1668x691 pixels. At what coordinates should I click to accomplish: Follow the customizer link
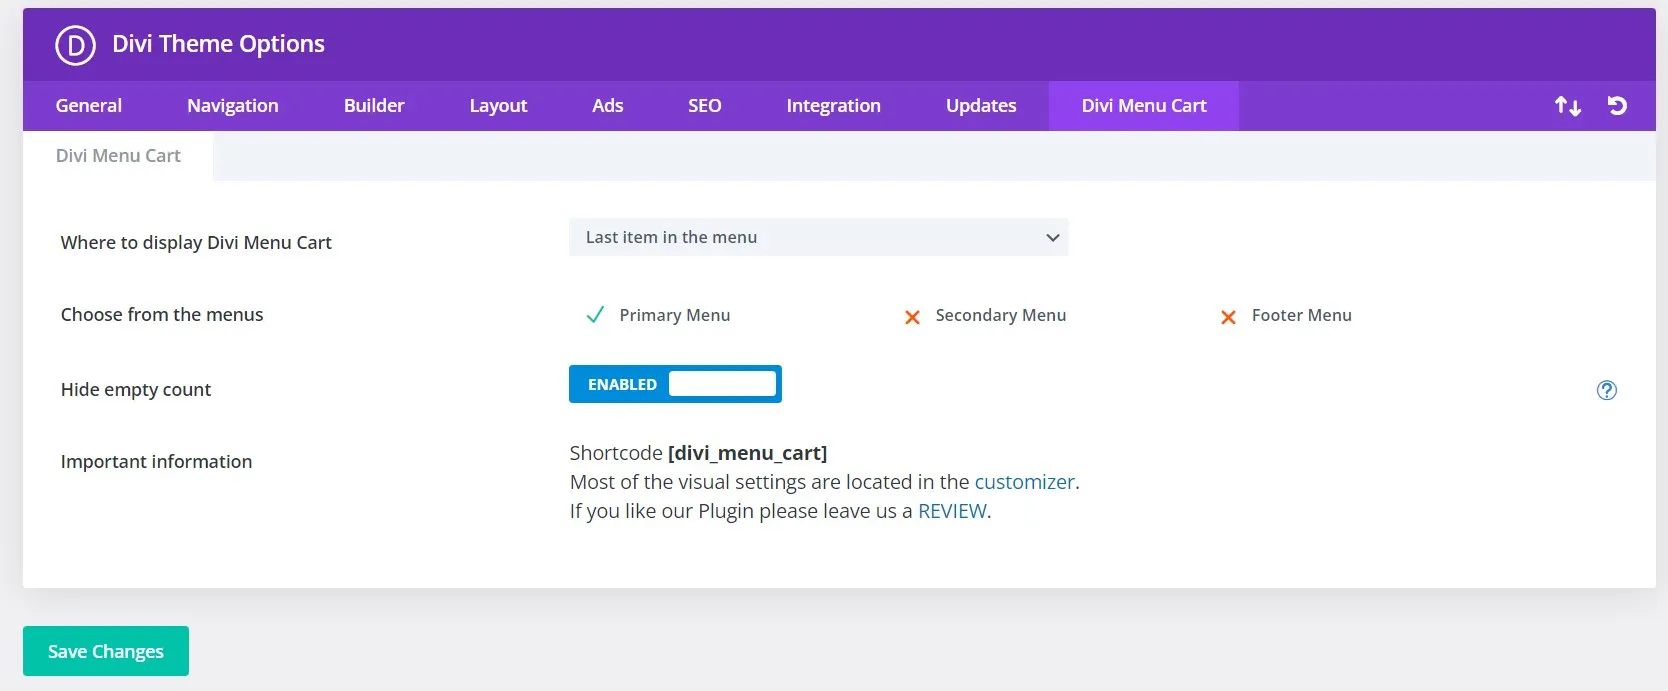click(x=1024, y=482)
